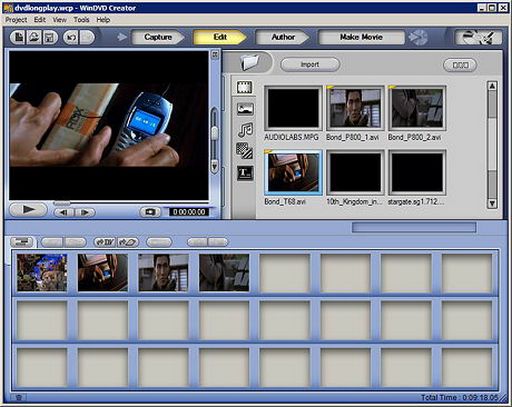Click the view-mode button right of Import
The width and height of the screenshot is (512, 407).
(x=460, y=65)
